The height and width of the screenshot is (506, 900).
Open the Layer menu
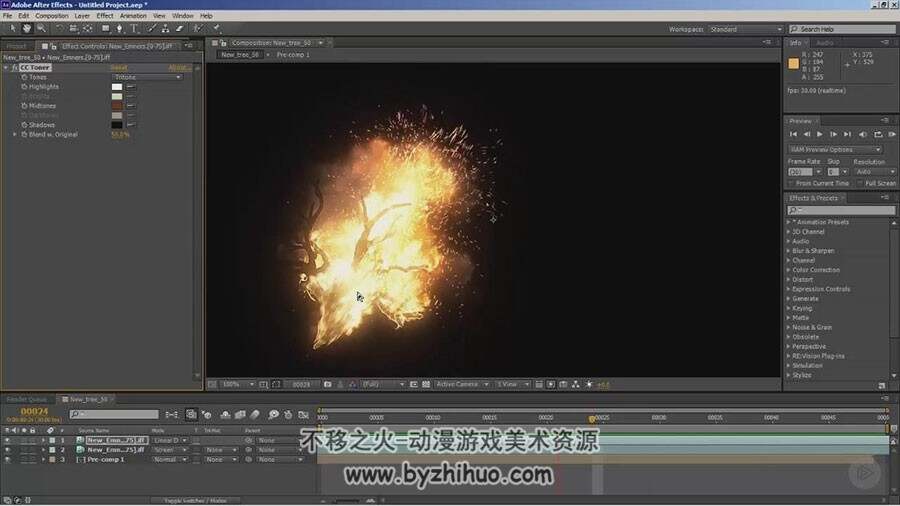pyautogui.click(x=82, y=16)
